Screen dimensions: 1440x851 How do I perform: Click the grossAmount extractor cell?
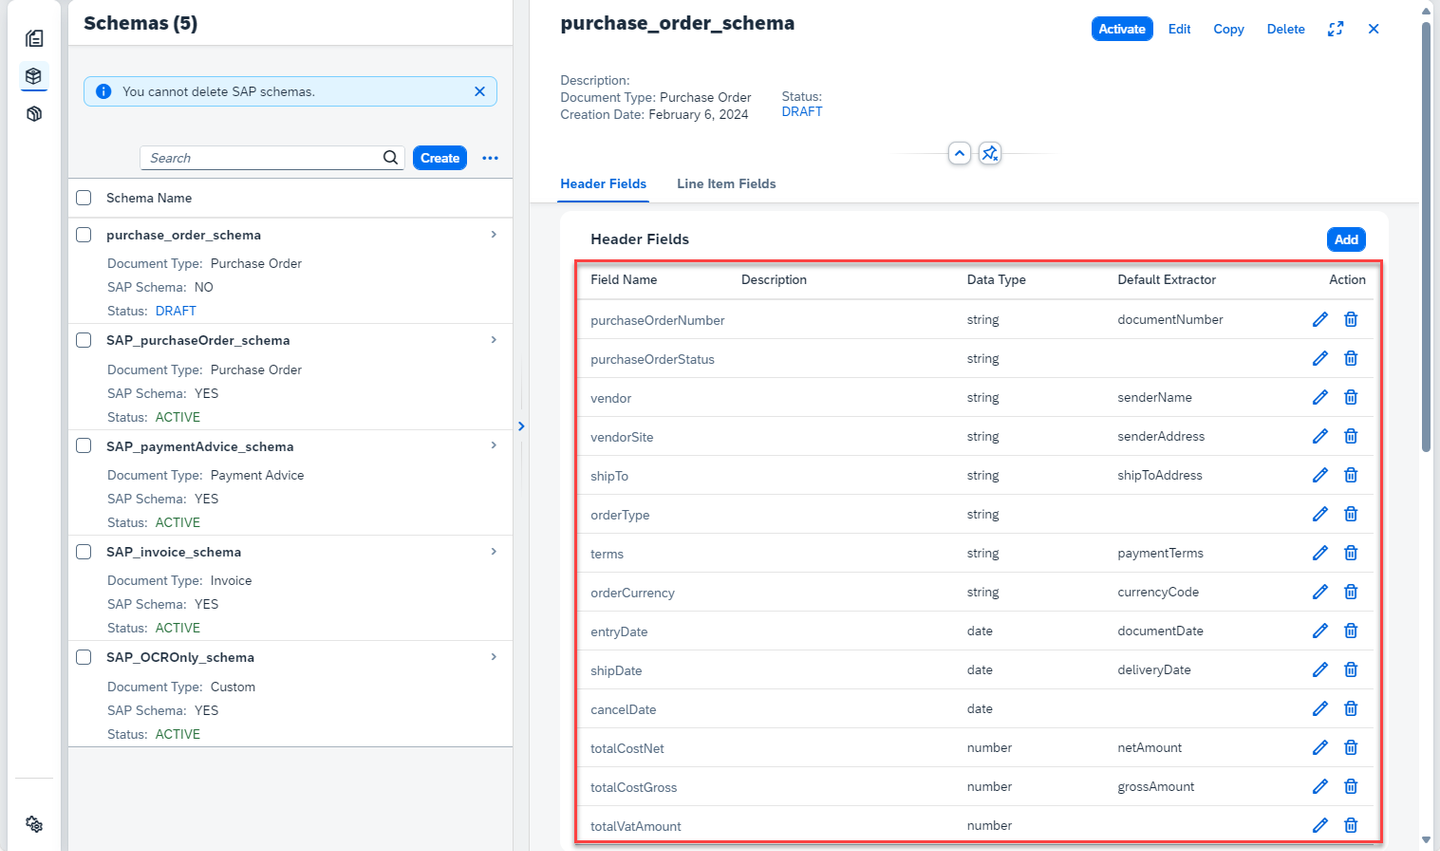tap(1156, 787)
